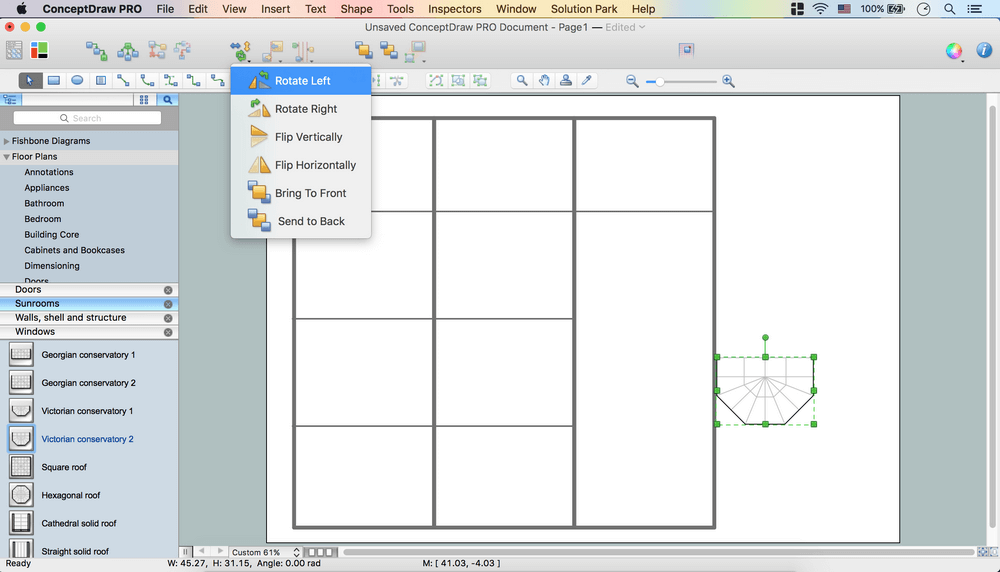Select the Ellipse drawing tool

coord(77,81)
